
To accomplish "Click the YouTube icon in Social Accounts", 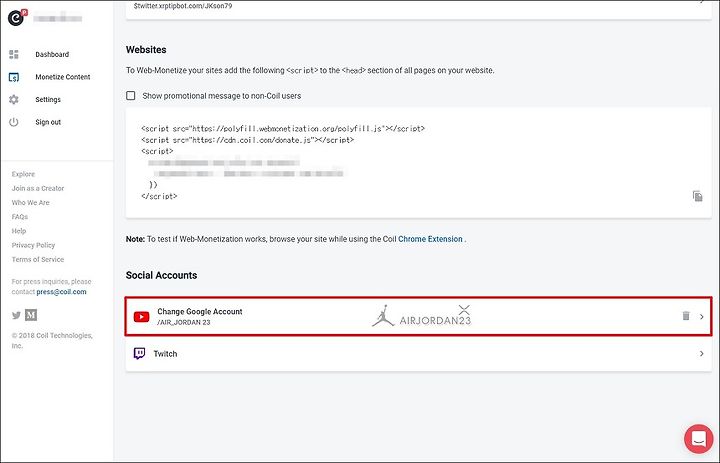I will pyautogui.click(x=141, y=316).
